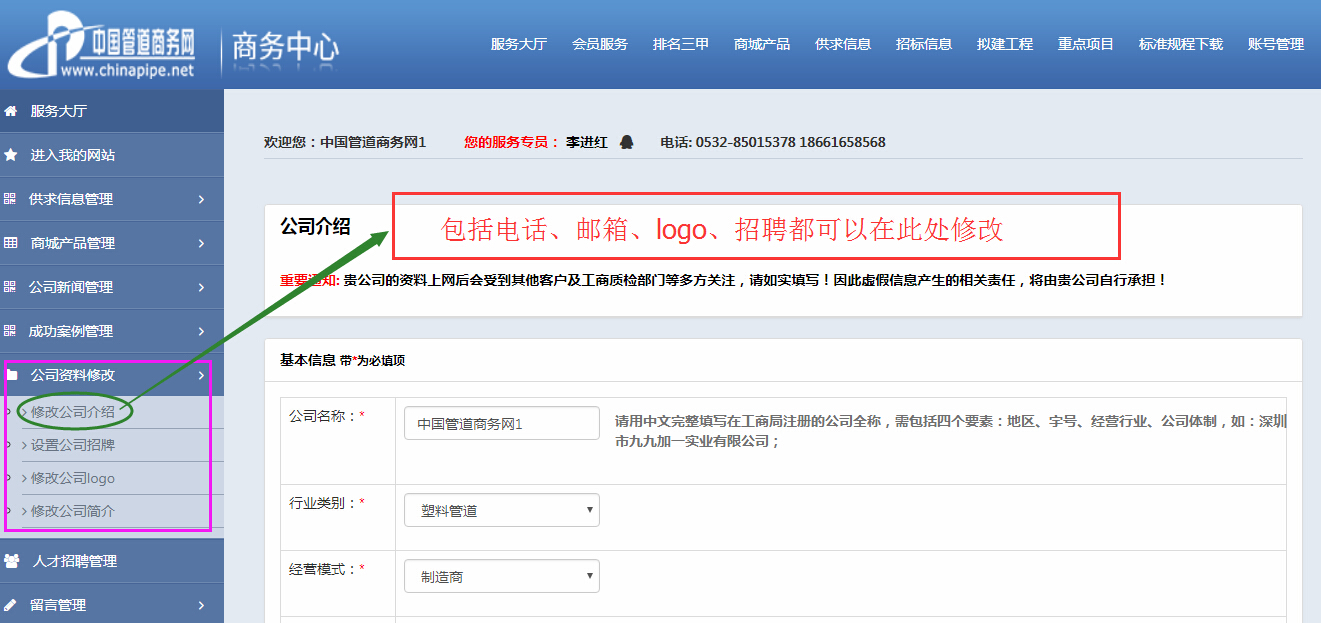Open the 设置公司招牌 sidebar link

coord(73,445)
